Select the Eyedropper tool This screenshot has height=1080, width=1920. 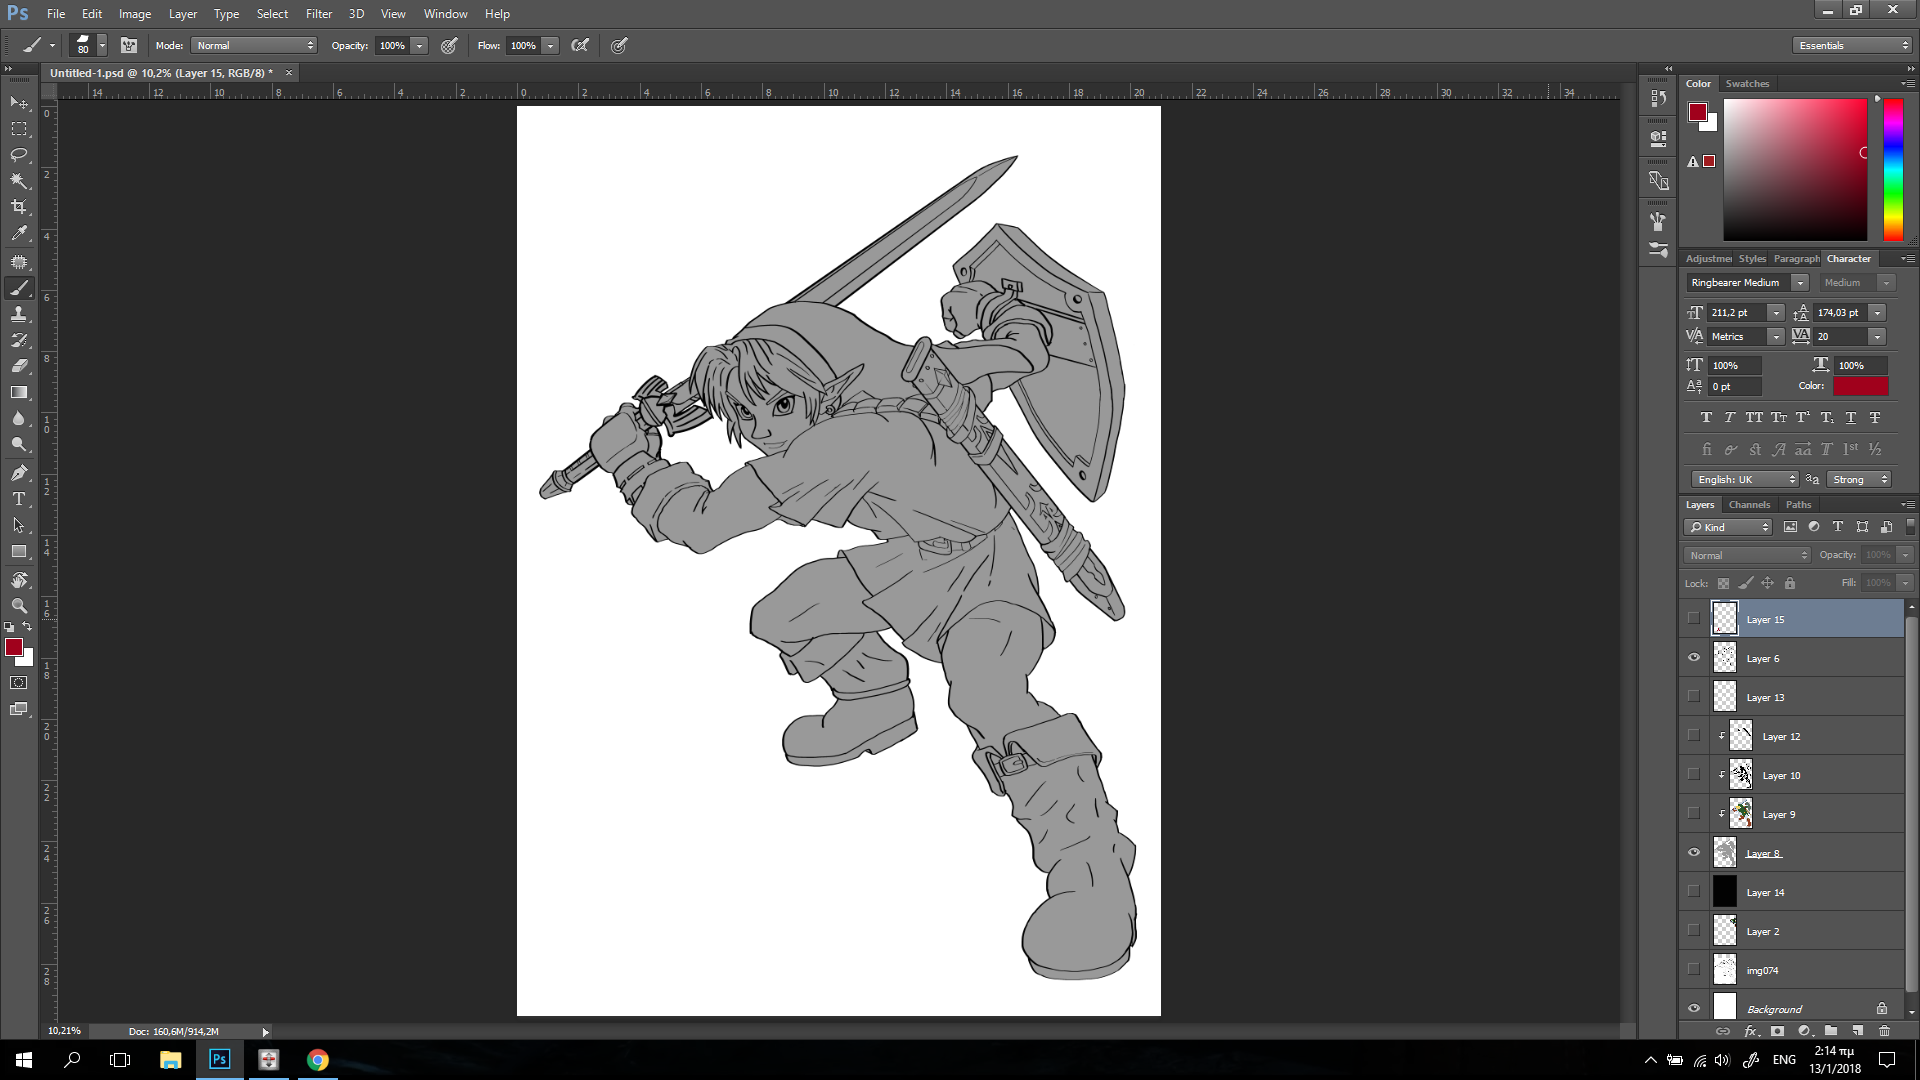tap(19, 233)
